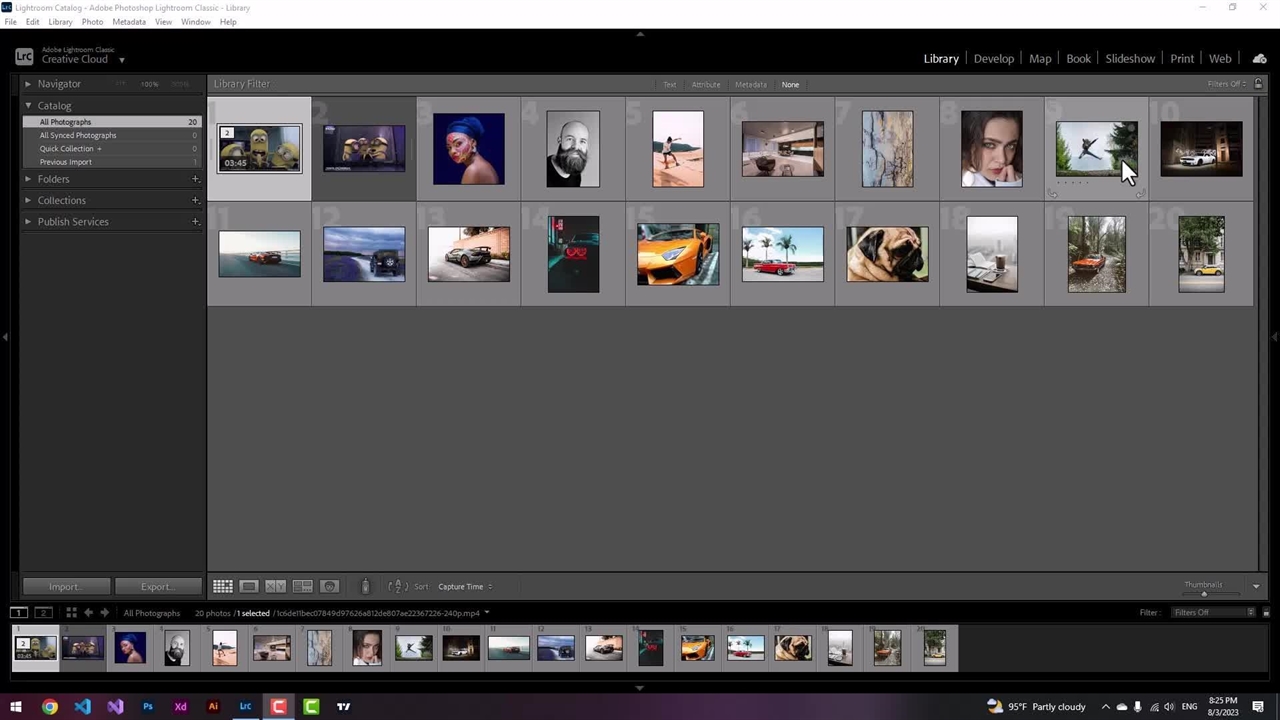Toggle the A-Z sort direction
Image resolution: width=1280 pixels, height=720 pixels.
396,587
